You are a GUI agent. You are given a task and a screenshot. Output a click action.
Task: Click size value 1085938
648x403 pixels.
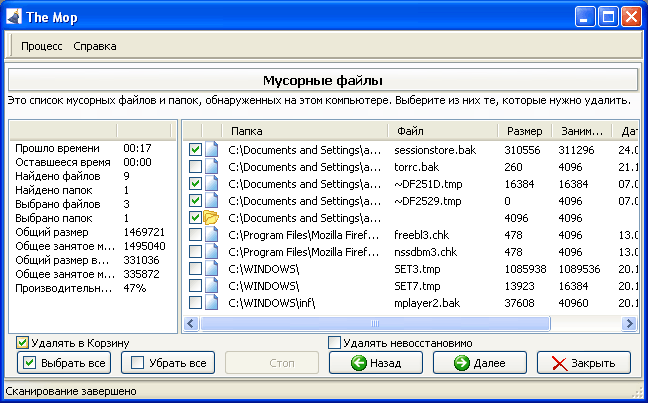pyautogui.click(x=525, y=269)
